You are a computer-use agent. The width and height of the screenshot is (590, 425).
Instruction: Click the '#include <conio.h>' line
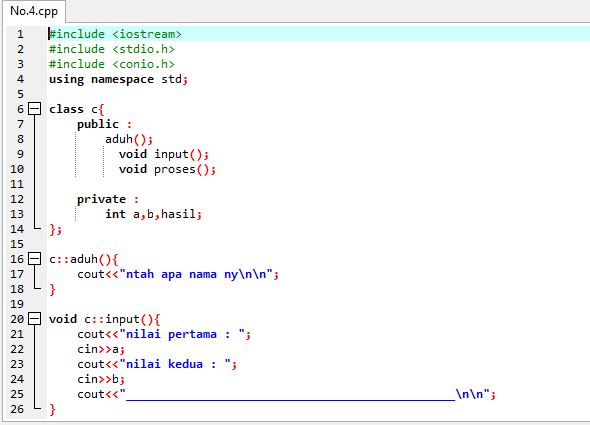coord(112,64)
